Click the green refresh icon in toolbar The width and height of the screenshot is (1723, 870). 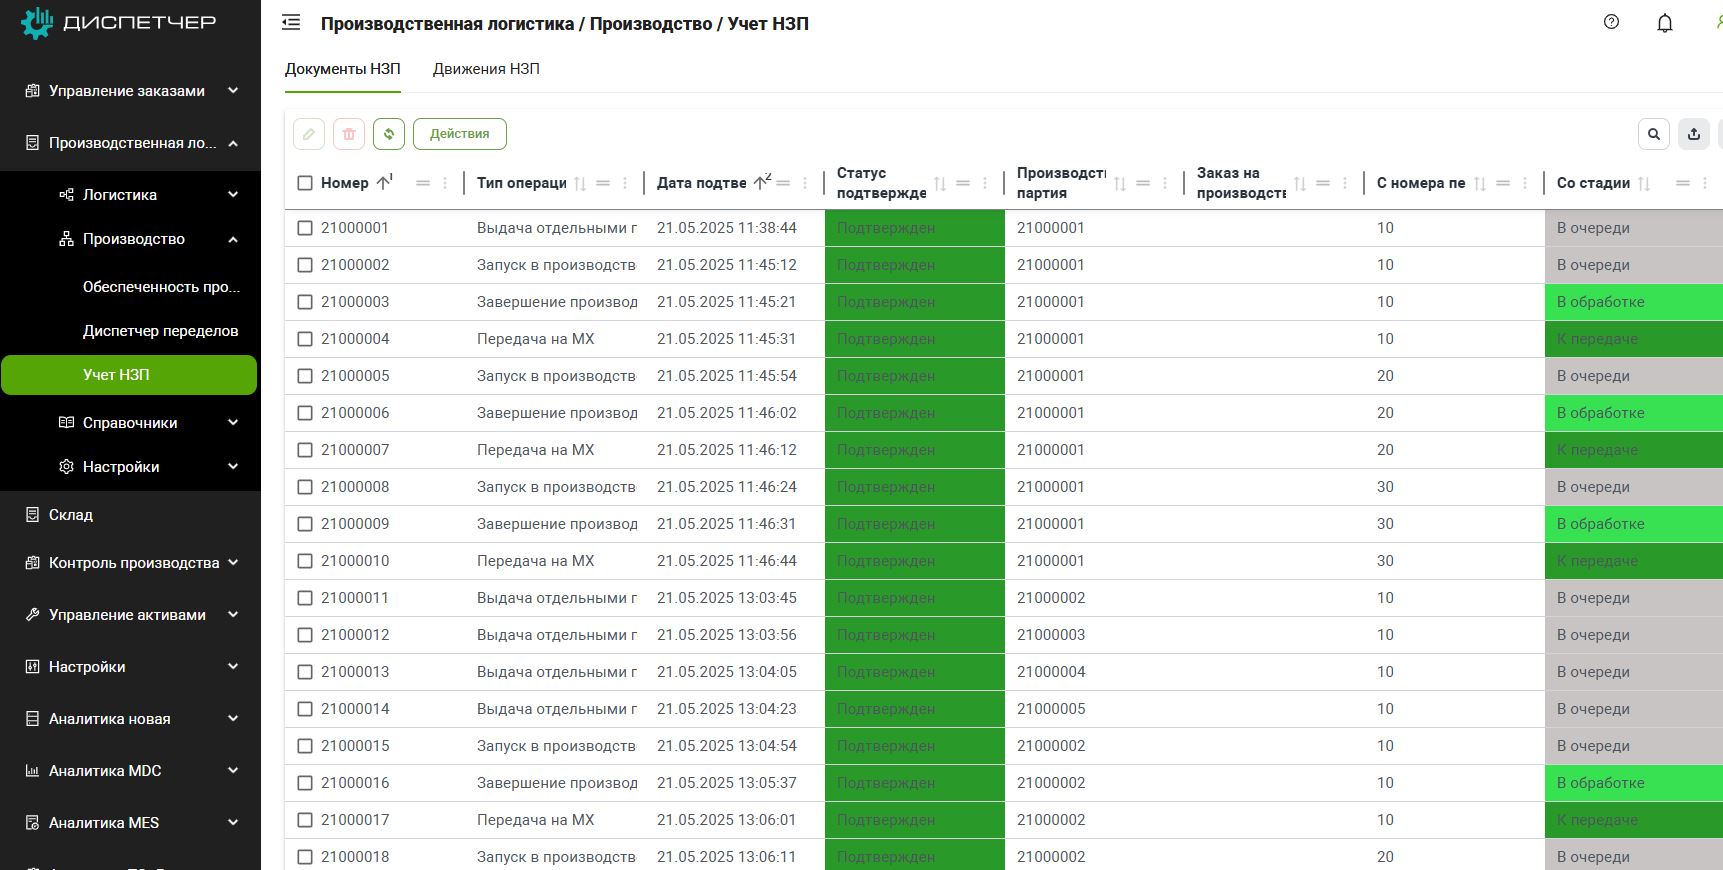(389, 134)
